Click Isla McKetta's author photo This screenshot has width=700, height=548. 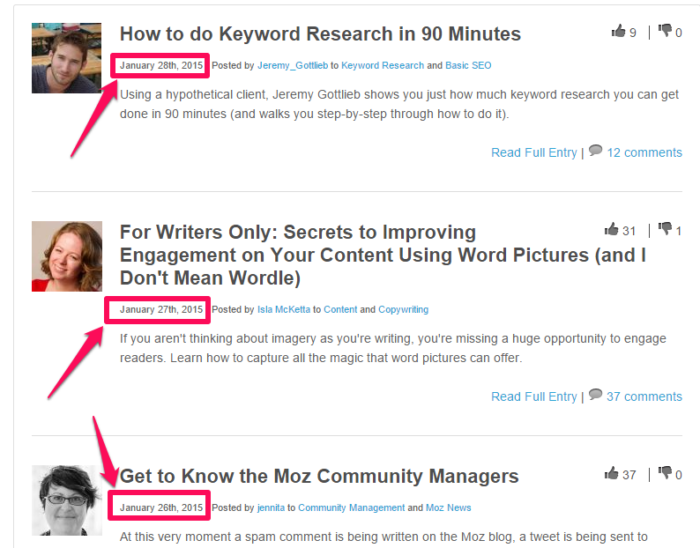coord(67,257)
